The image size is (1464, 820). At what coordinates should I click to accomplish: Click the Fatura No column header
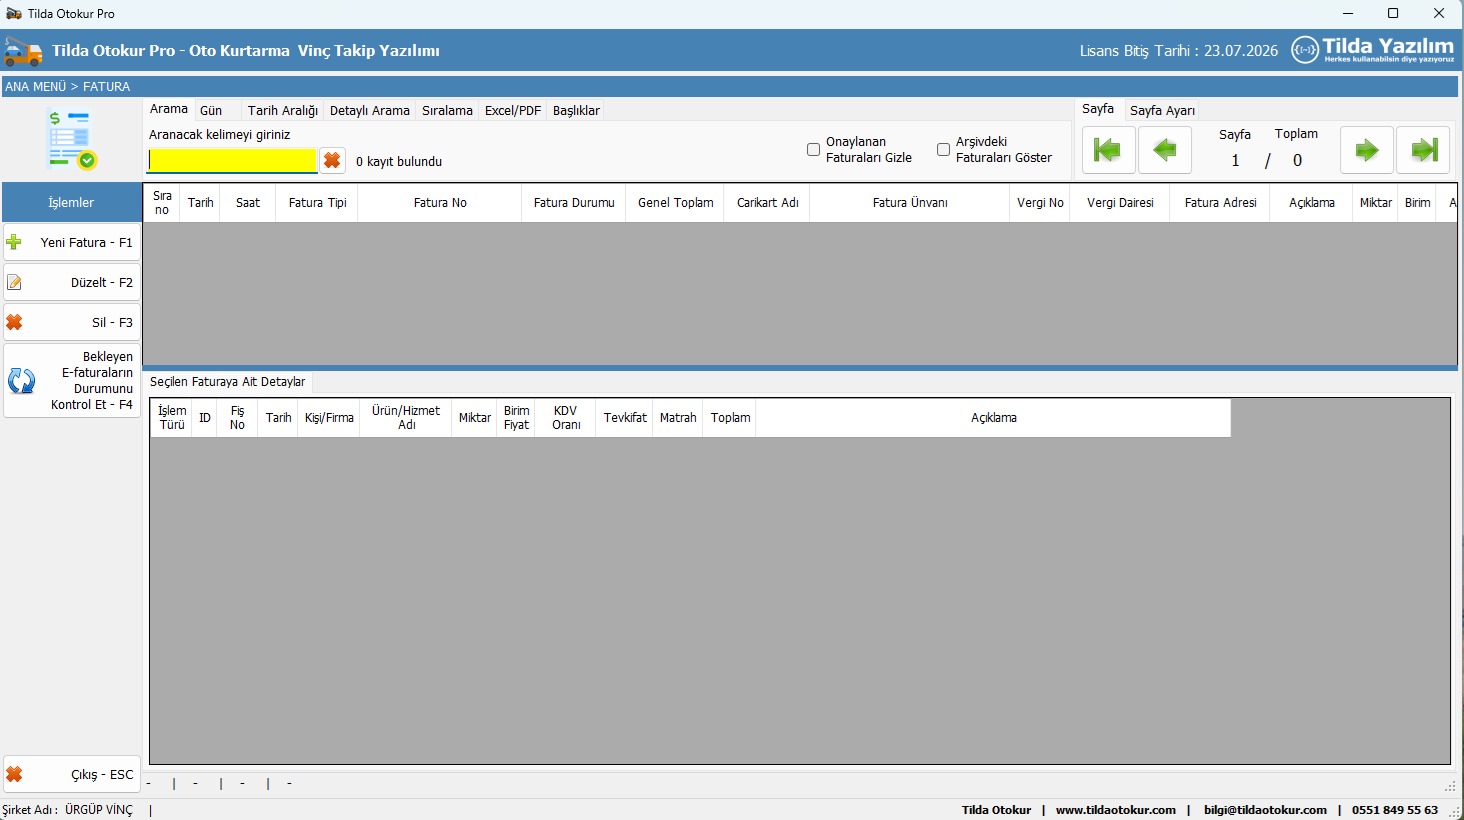point(440,203)
